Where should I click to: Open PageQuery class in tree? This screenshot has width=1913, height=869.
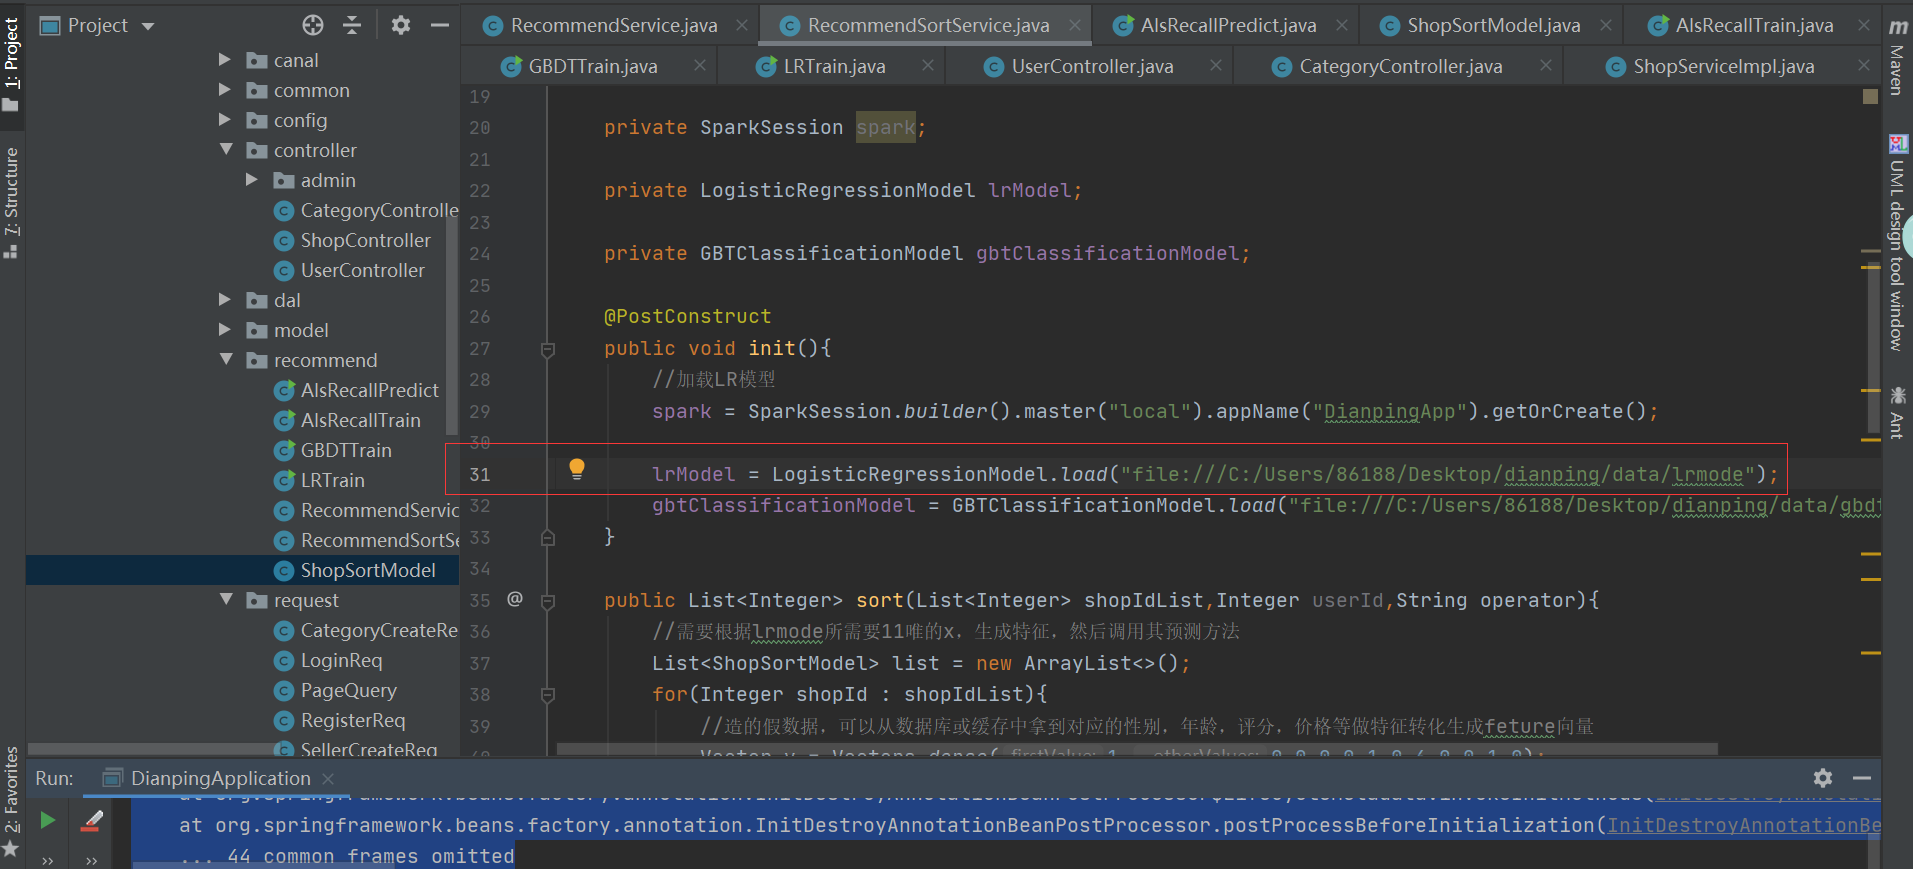pyautogui.click(x=348, y=690)
